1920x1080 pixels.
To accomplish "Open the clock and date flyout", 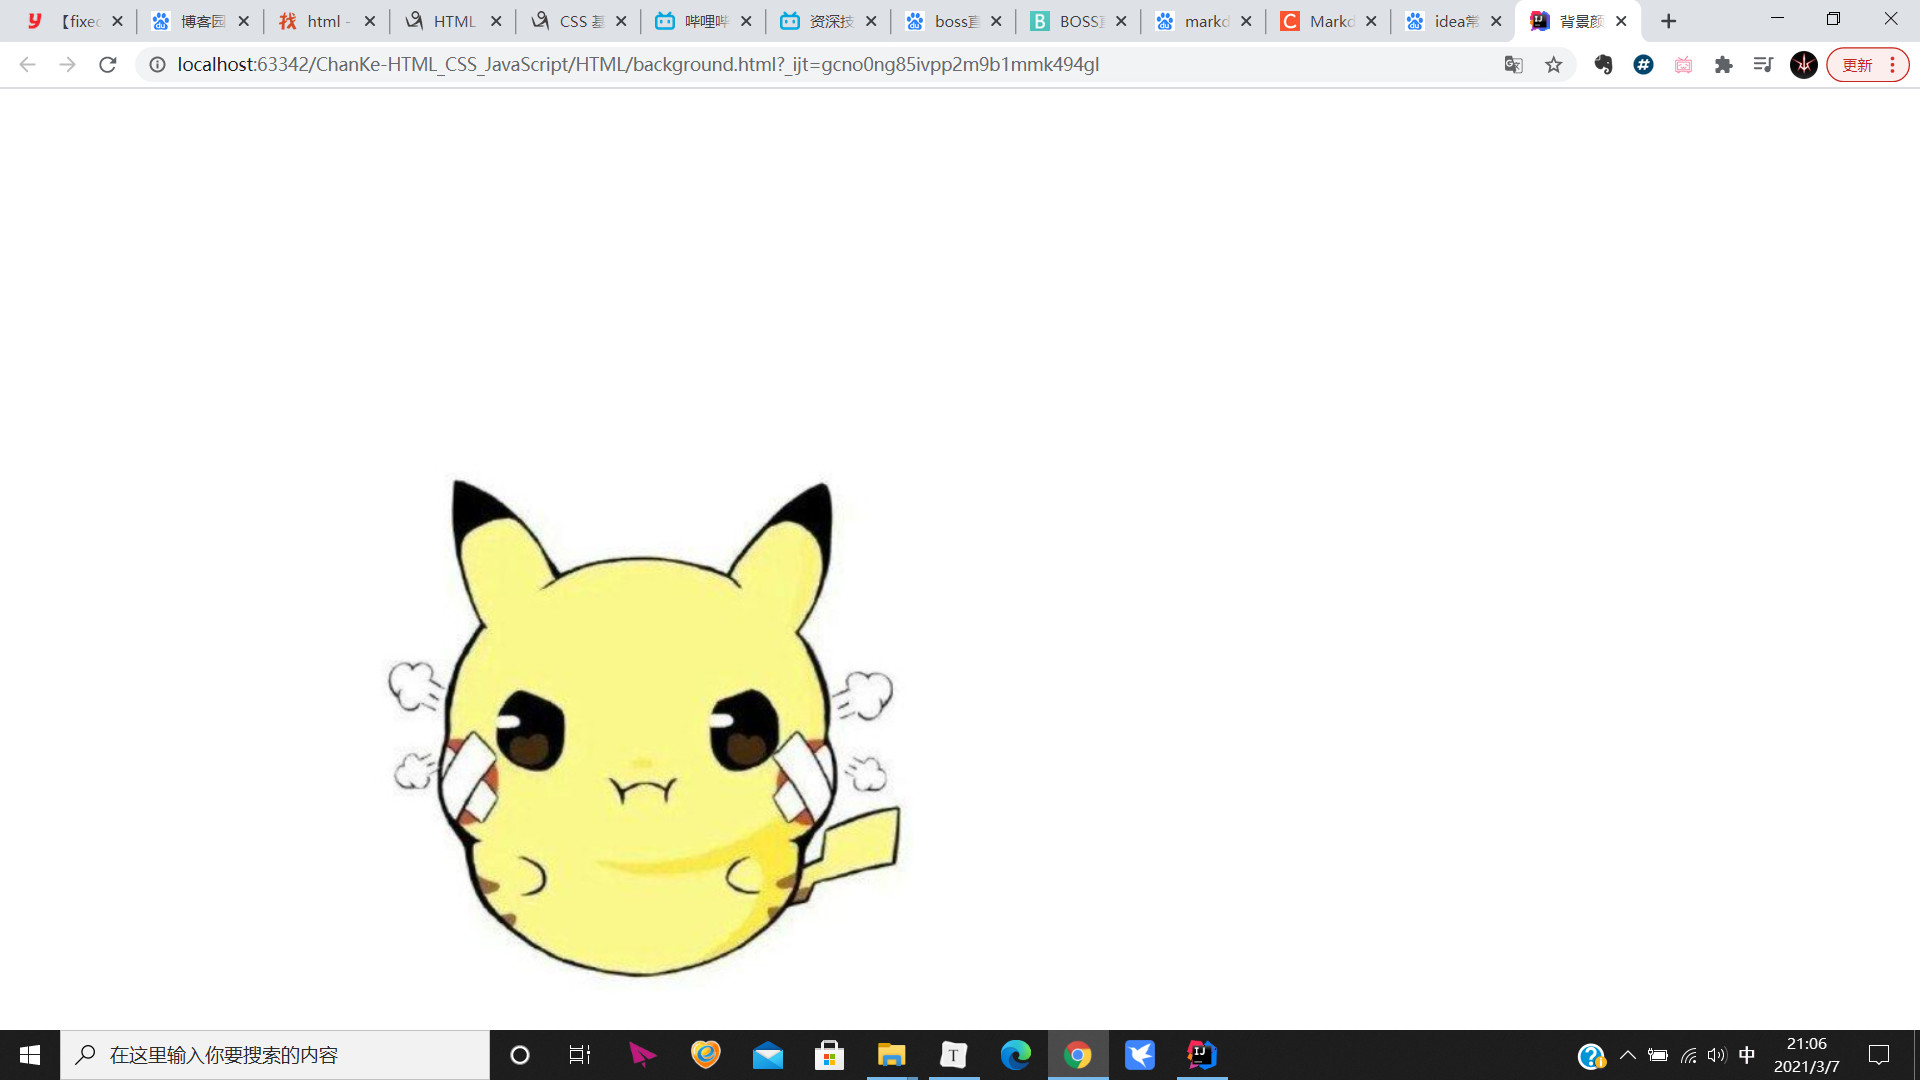I will [x=1806, y=1055].
